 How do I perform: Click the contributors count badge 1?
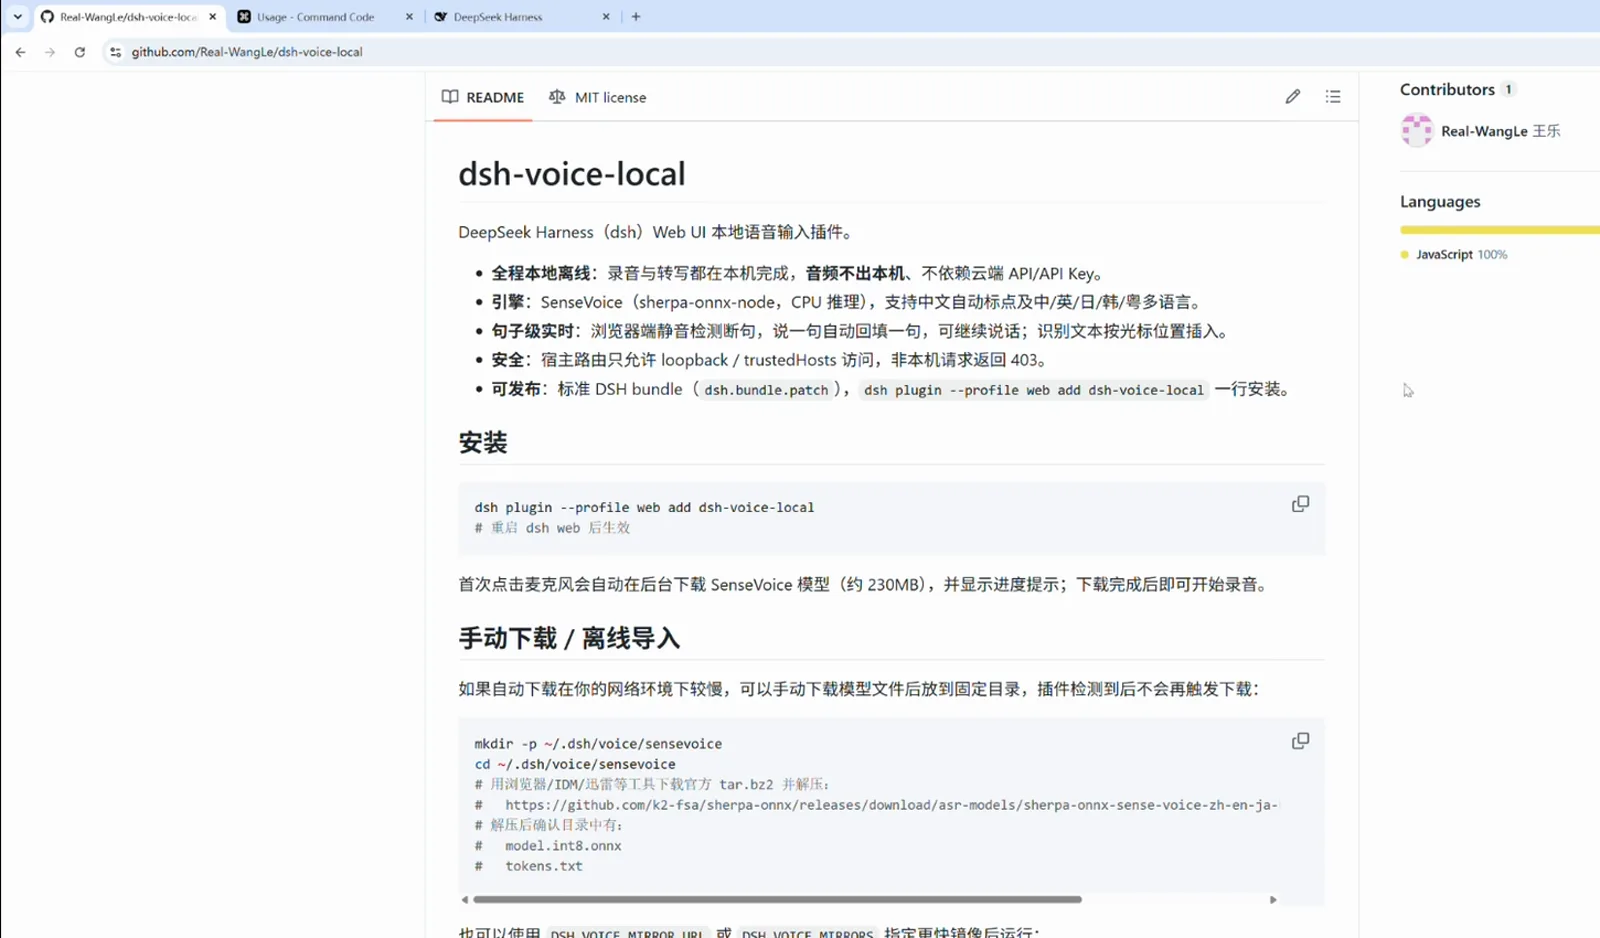(1509, 90)
